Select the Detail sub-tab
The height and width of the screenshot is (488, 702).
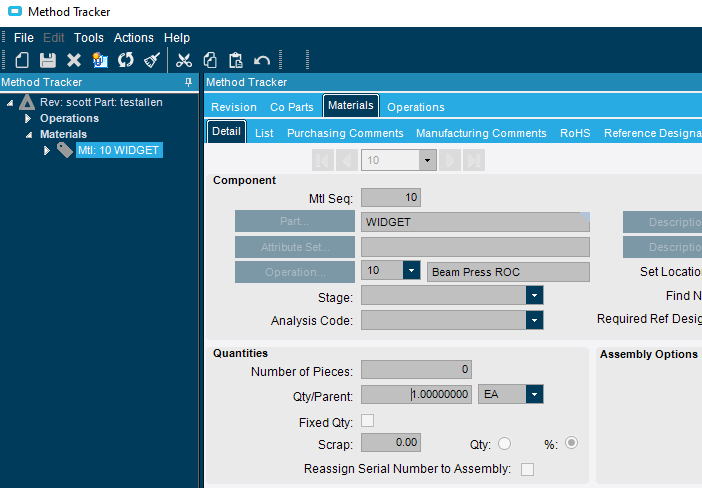click(226, 131)
